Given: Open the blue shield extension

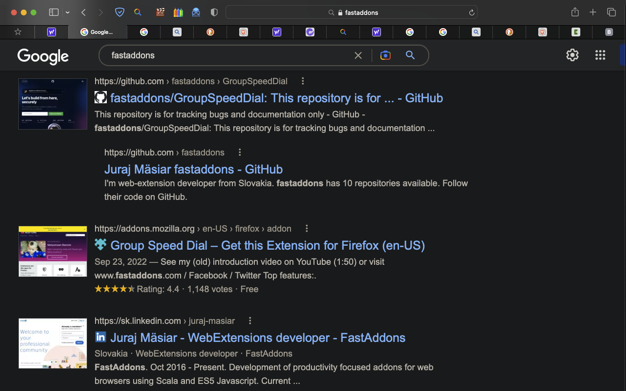Looking at the screenshot, I should tap(119, 12).
